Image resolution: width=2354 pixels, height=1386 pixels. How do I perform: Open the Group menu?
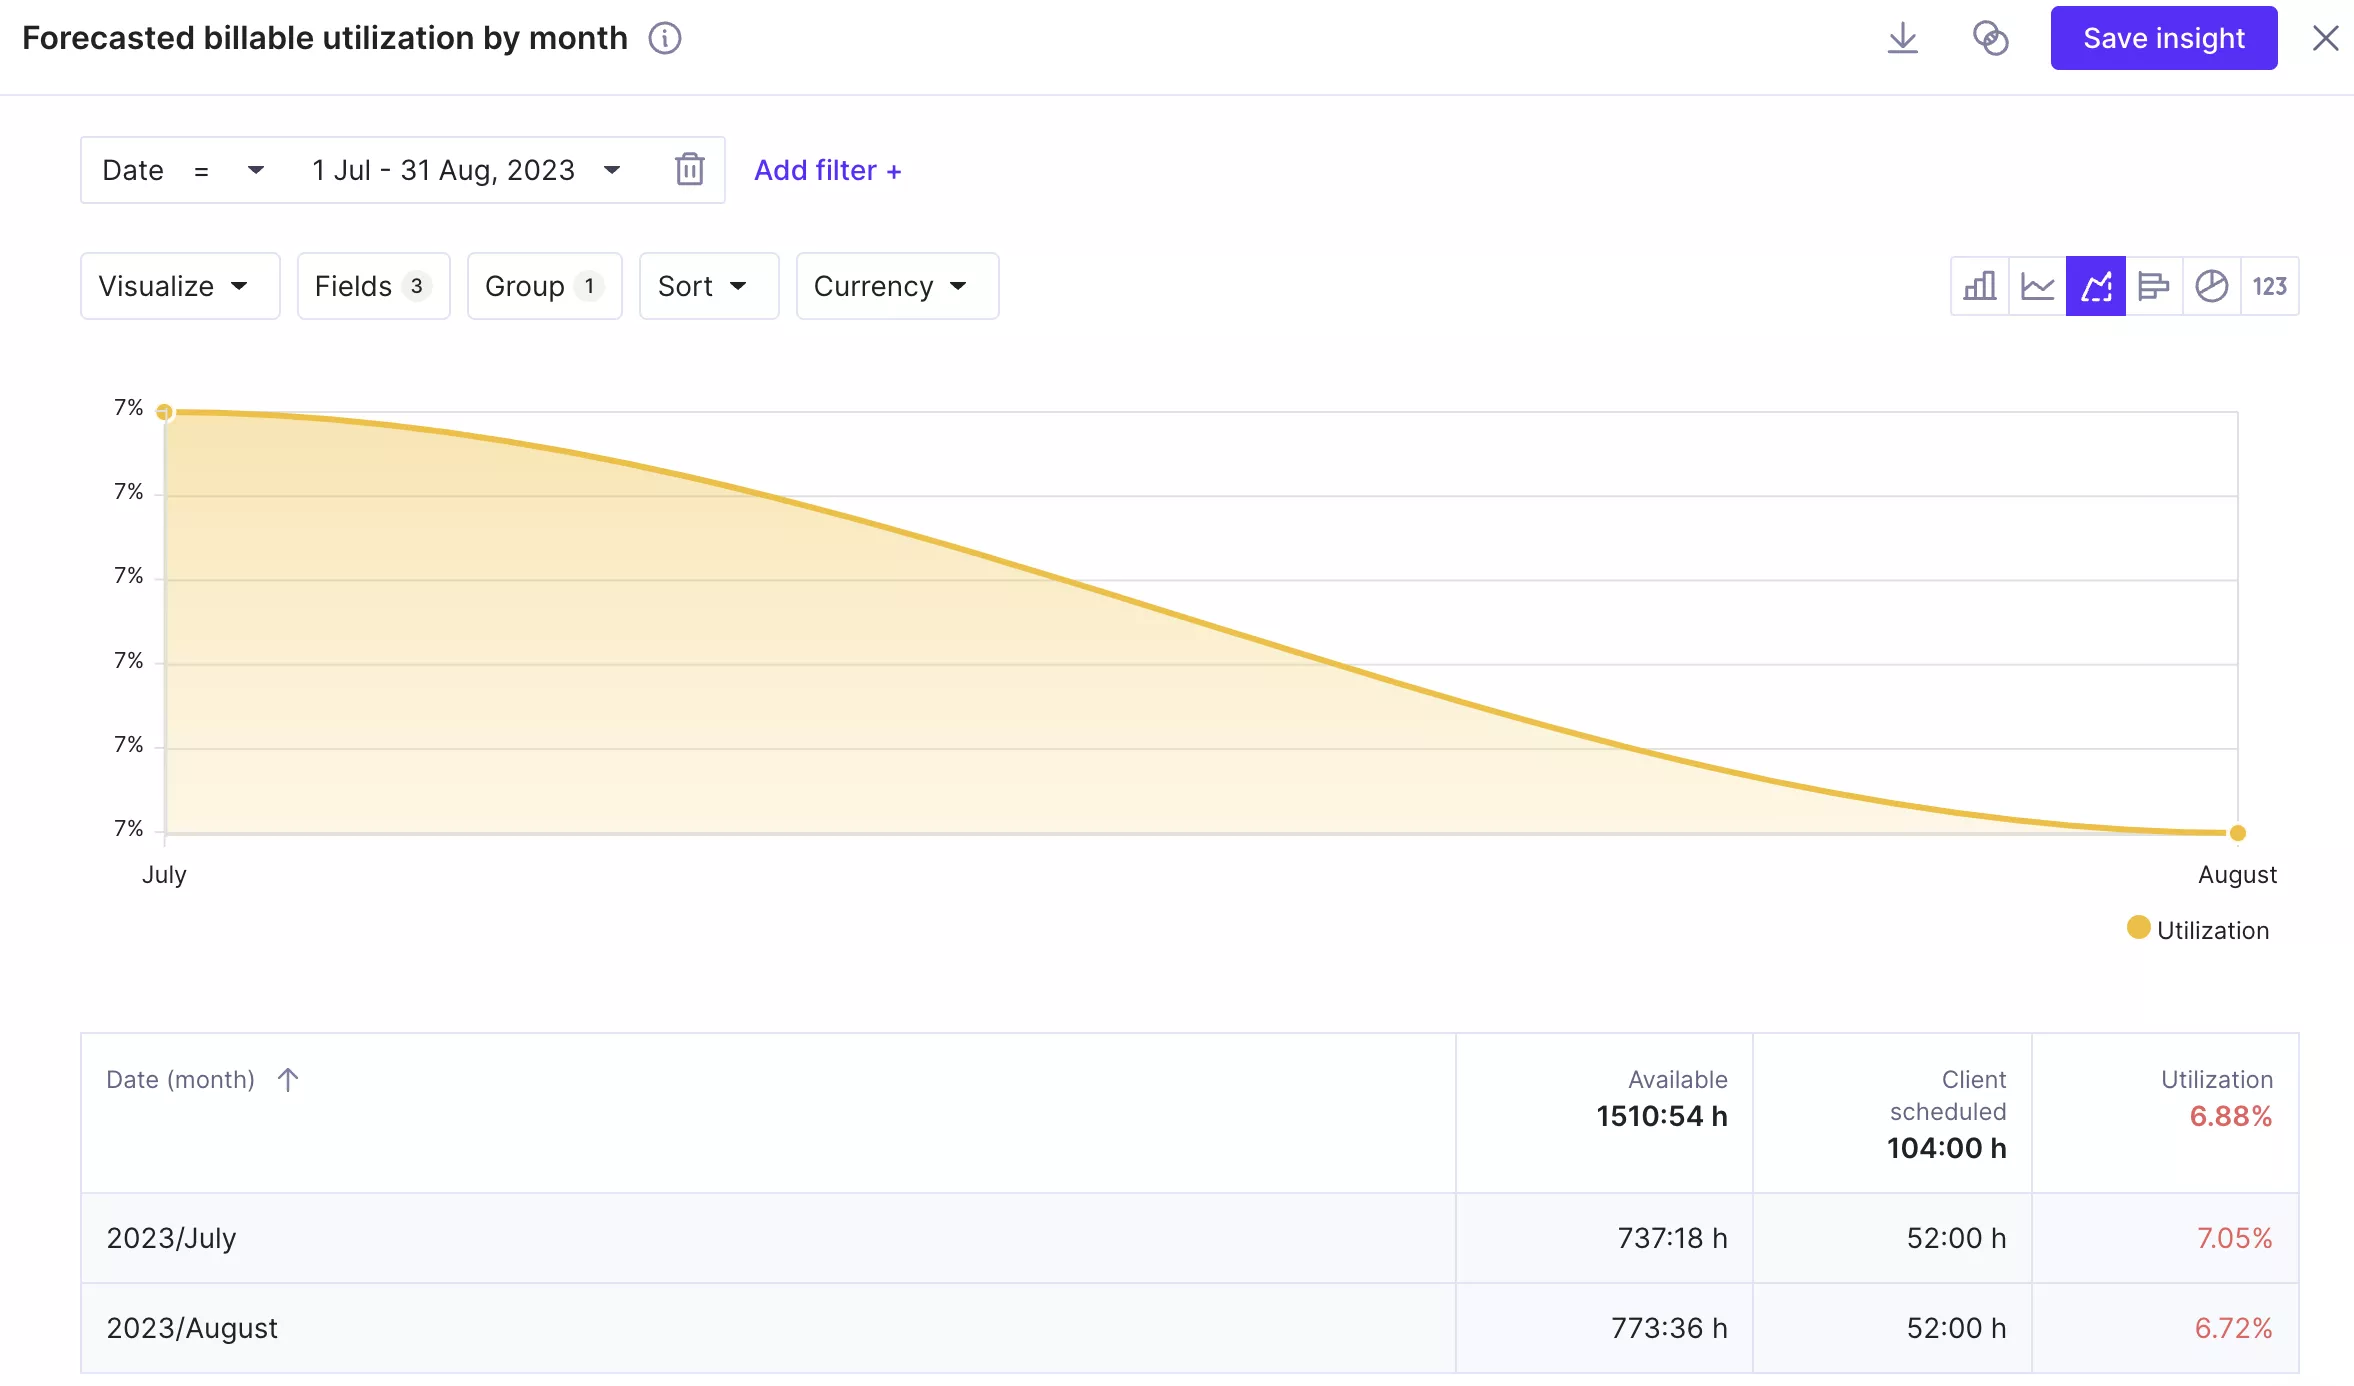click(544, 287)
